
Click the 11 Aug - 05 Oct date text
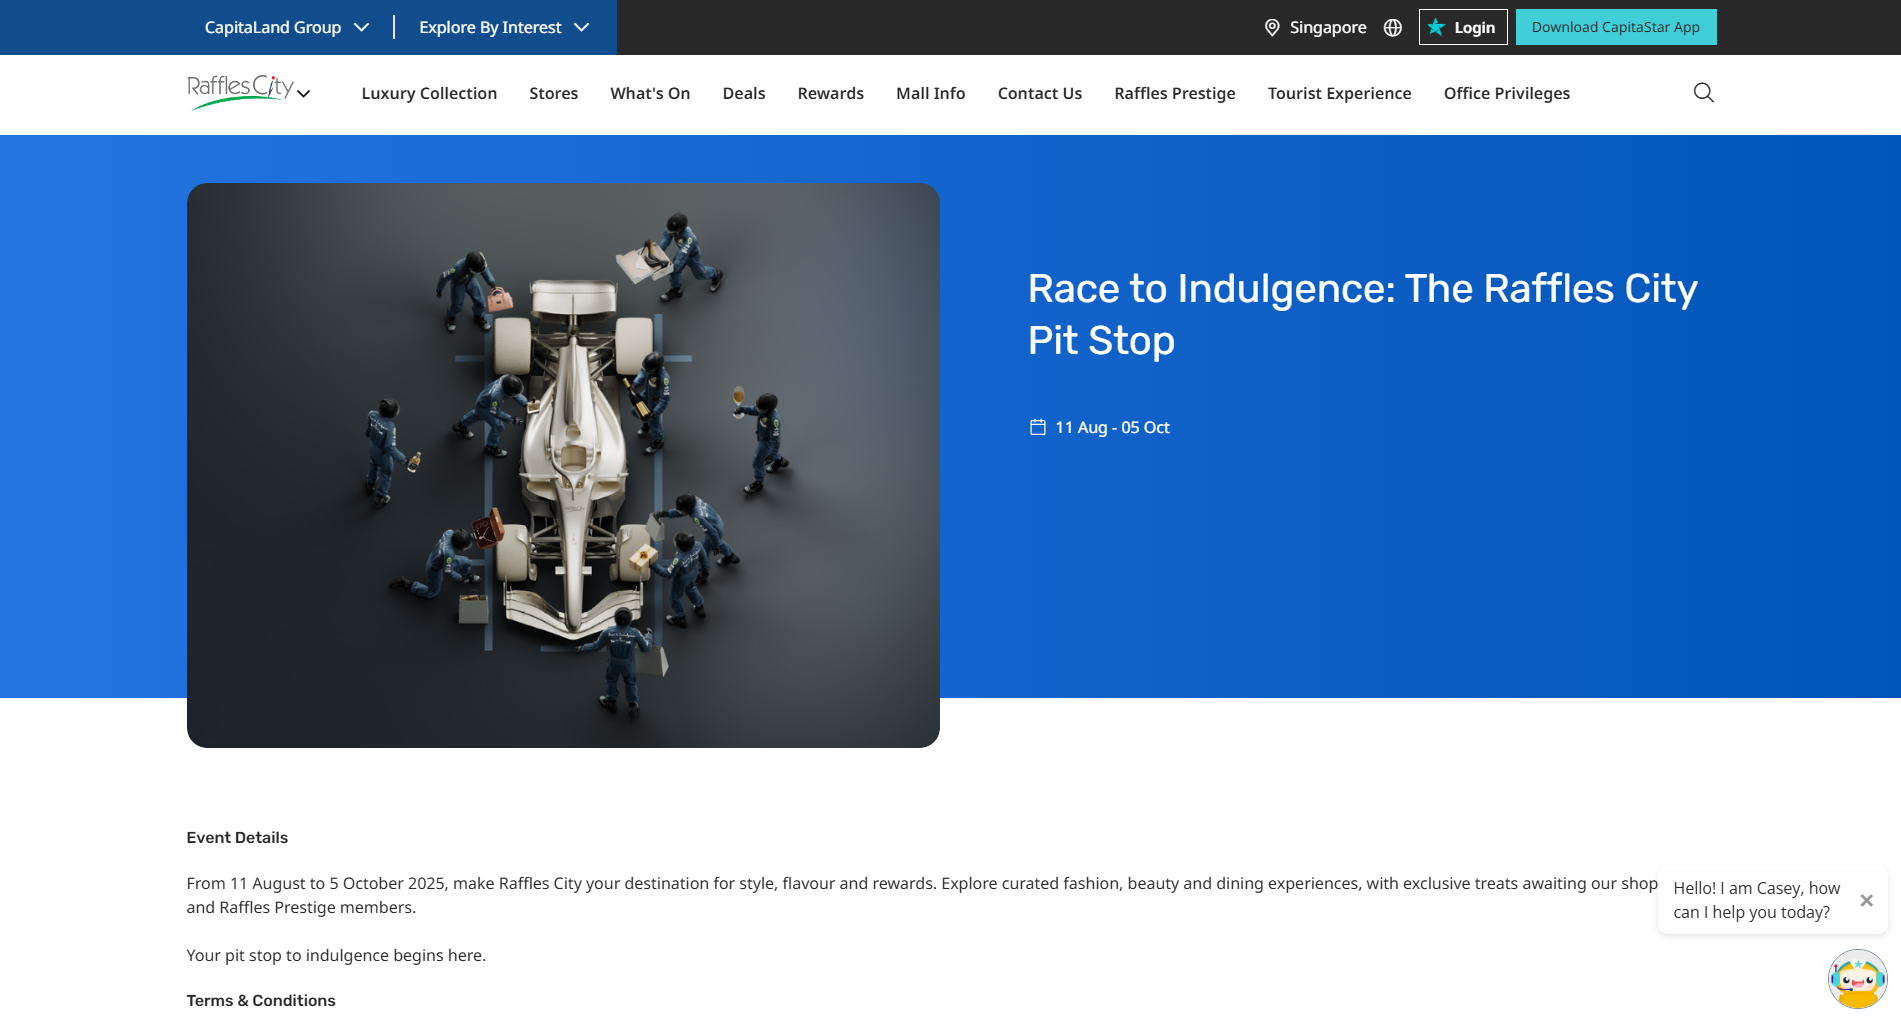(x=1112, y=427)
